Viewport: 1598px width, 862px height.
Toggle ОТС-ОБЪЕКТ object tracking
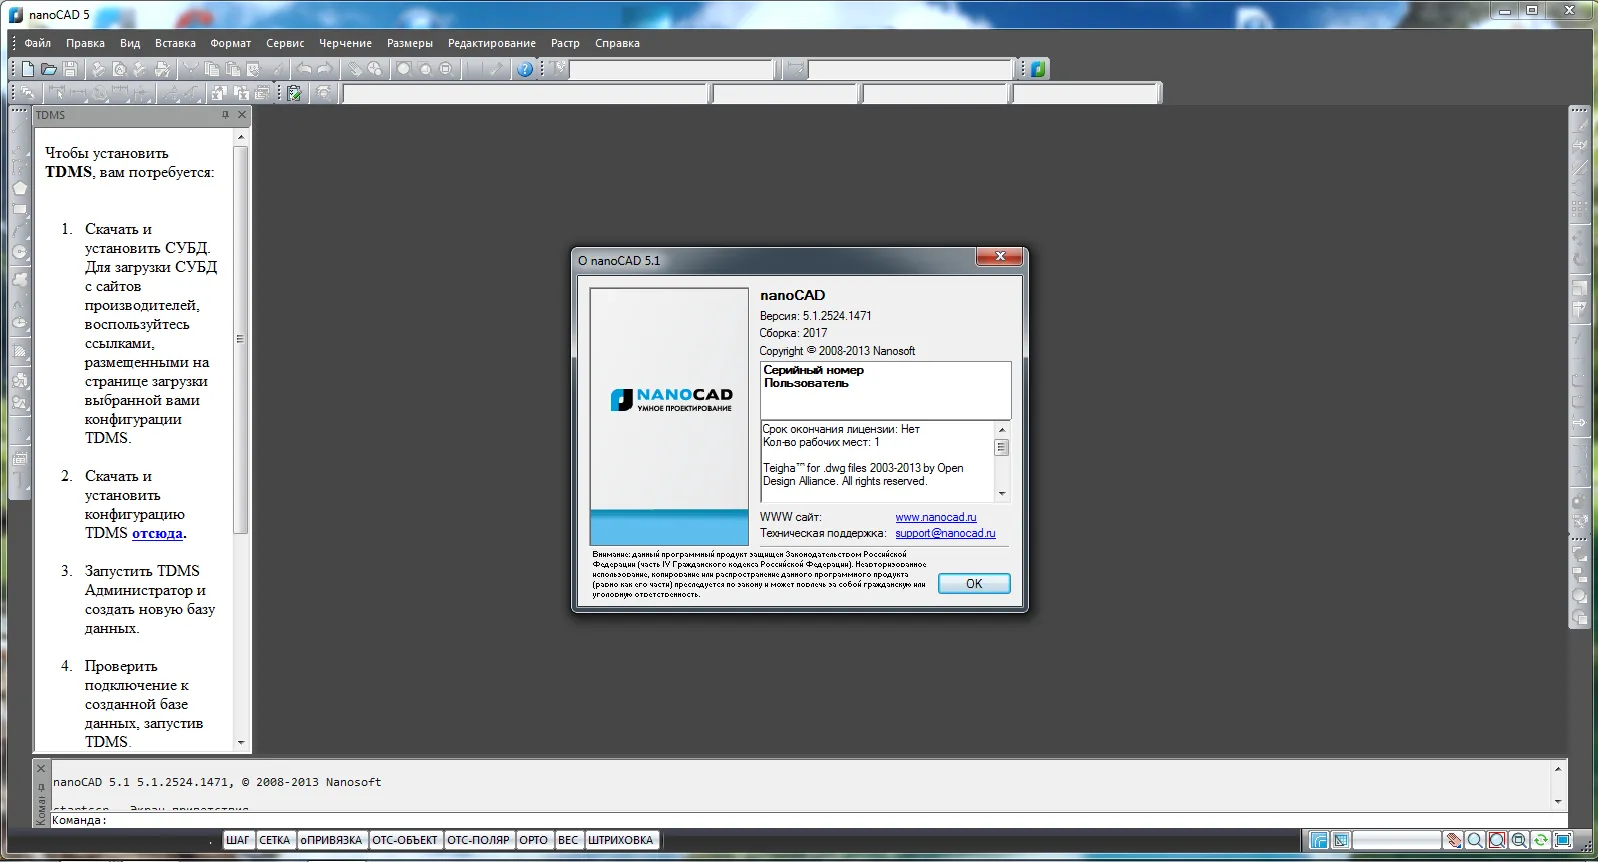point(405,840)
